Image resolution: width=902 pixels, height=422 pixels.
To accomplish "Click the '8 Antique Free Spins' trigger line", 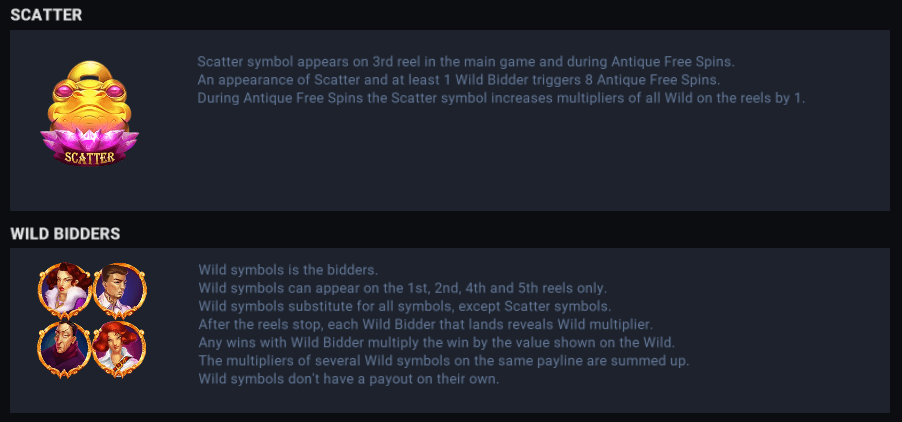I will 458,80.
